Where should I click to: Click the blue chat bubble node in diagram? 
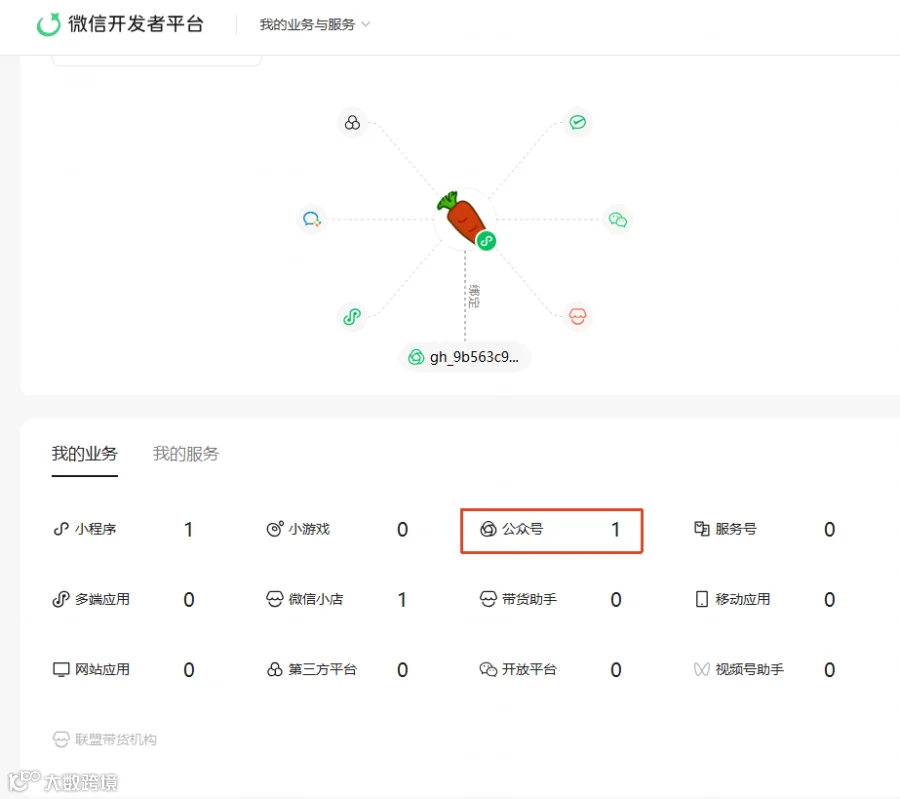312,219
